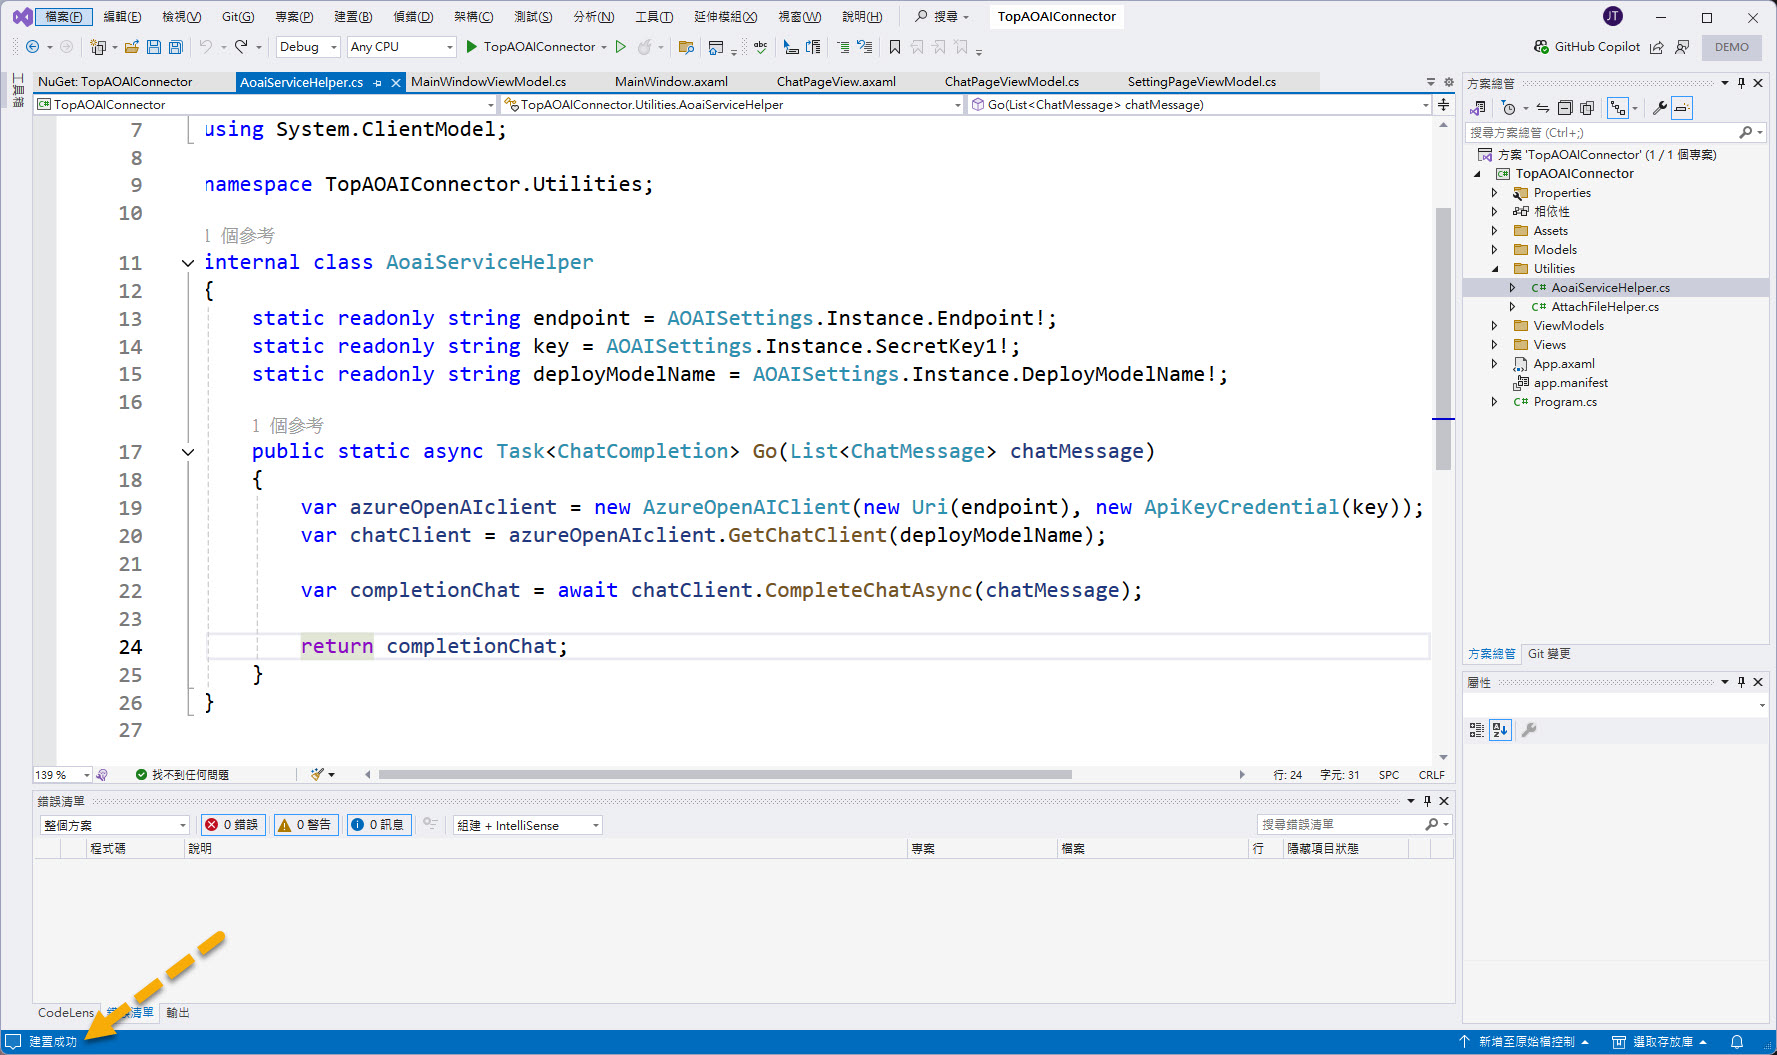Click Sync with Active Document arrows icon
This screenshot has height=1055, width=1777.
pyautogui.click(x=1543, y=108)
